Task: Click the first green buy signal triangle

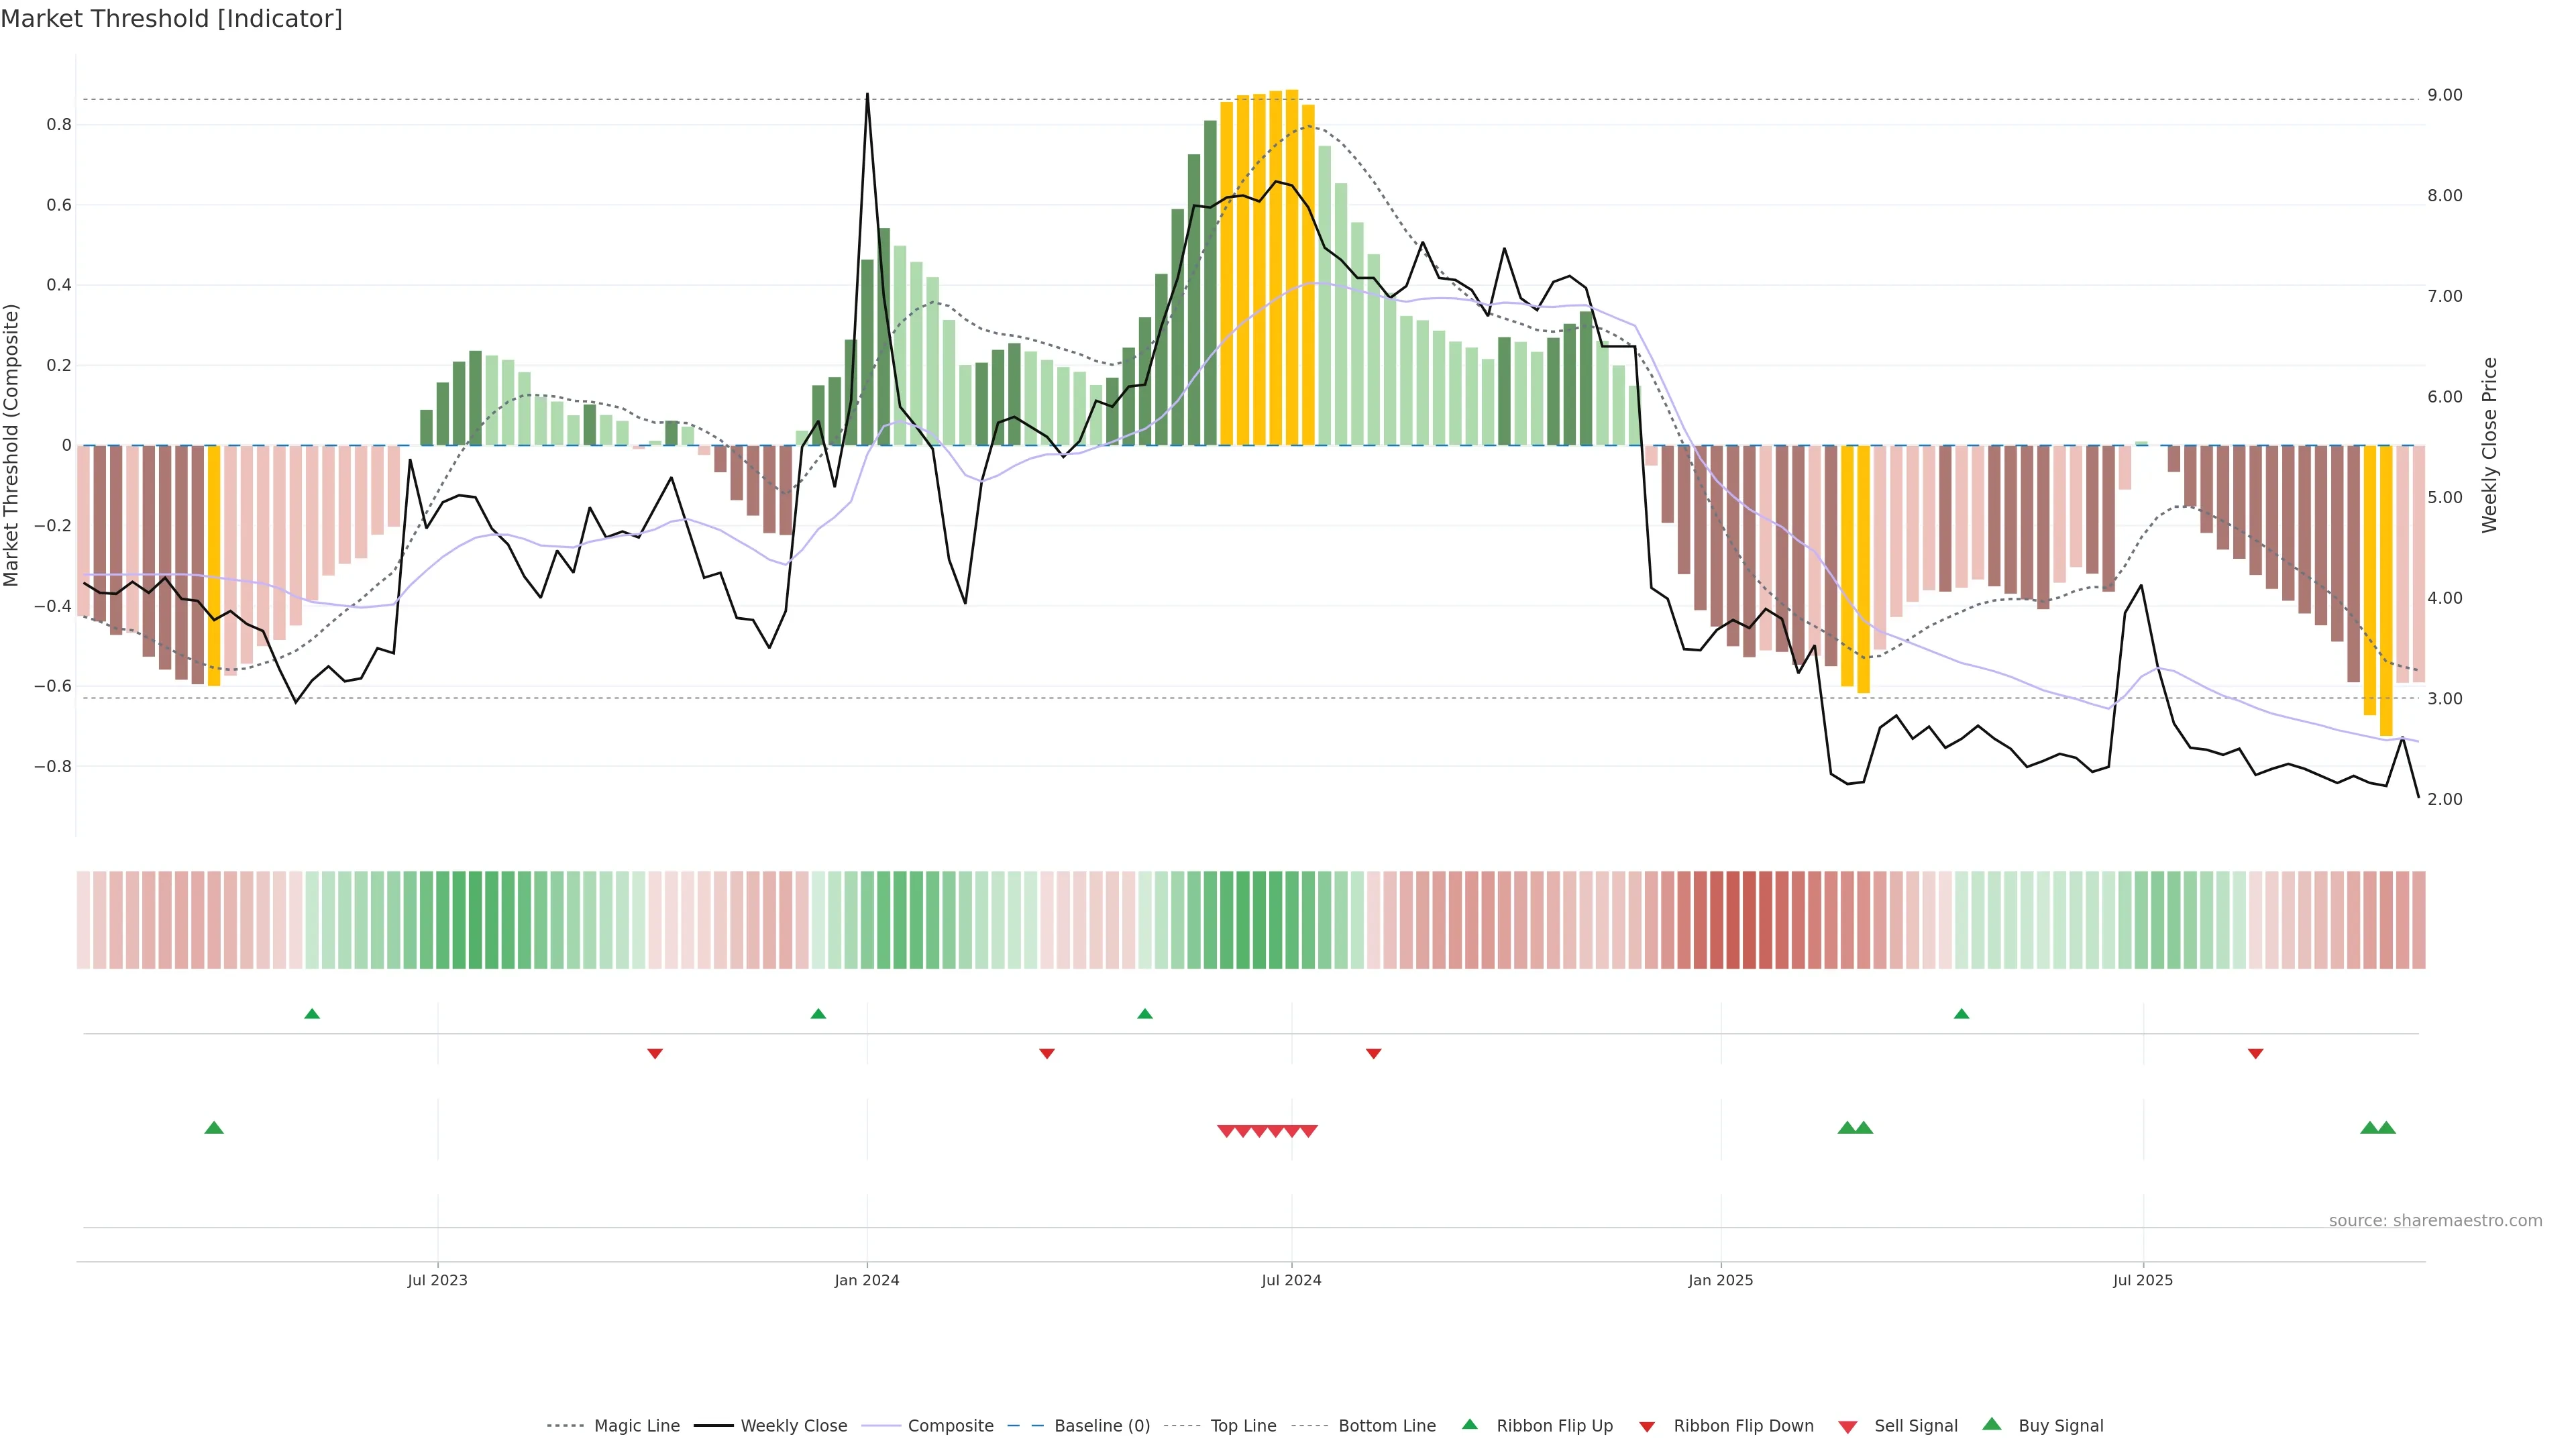Action: pyautogui.click(x=214, y=1128)
